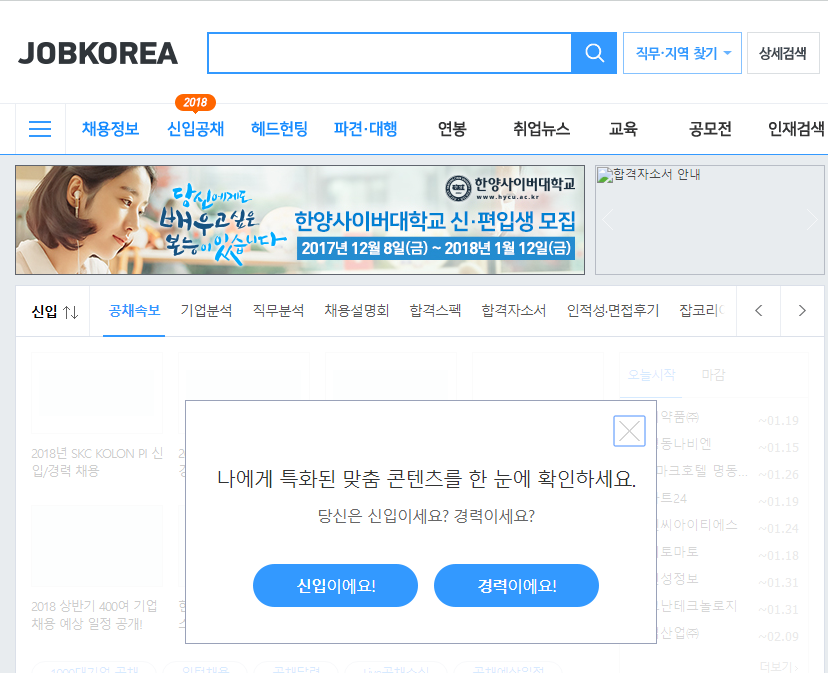Image resolution: width=828 pixels, height=673 pixels.
Task: Open the 신입공채 menu
Action: (x=195, y=129)
